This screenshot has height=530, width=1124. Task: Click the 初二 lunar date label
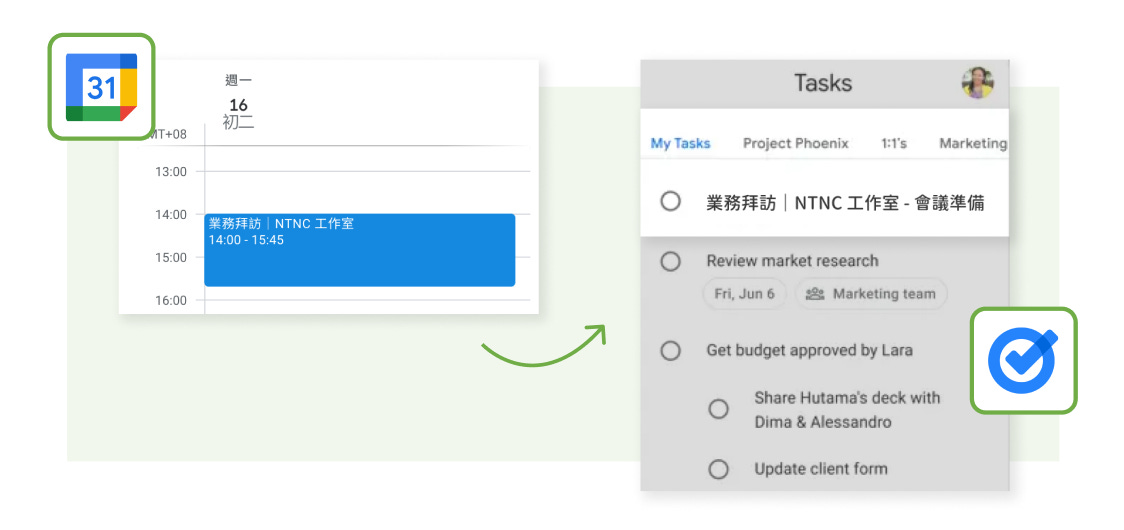pos(239,123)
